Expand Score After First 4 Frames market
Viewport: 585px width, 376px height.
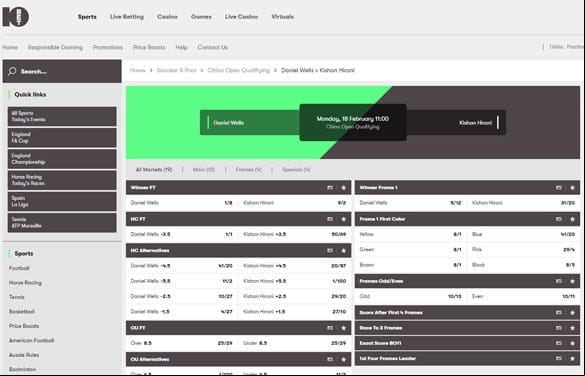tap(467, 313)
